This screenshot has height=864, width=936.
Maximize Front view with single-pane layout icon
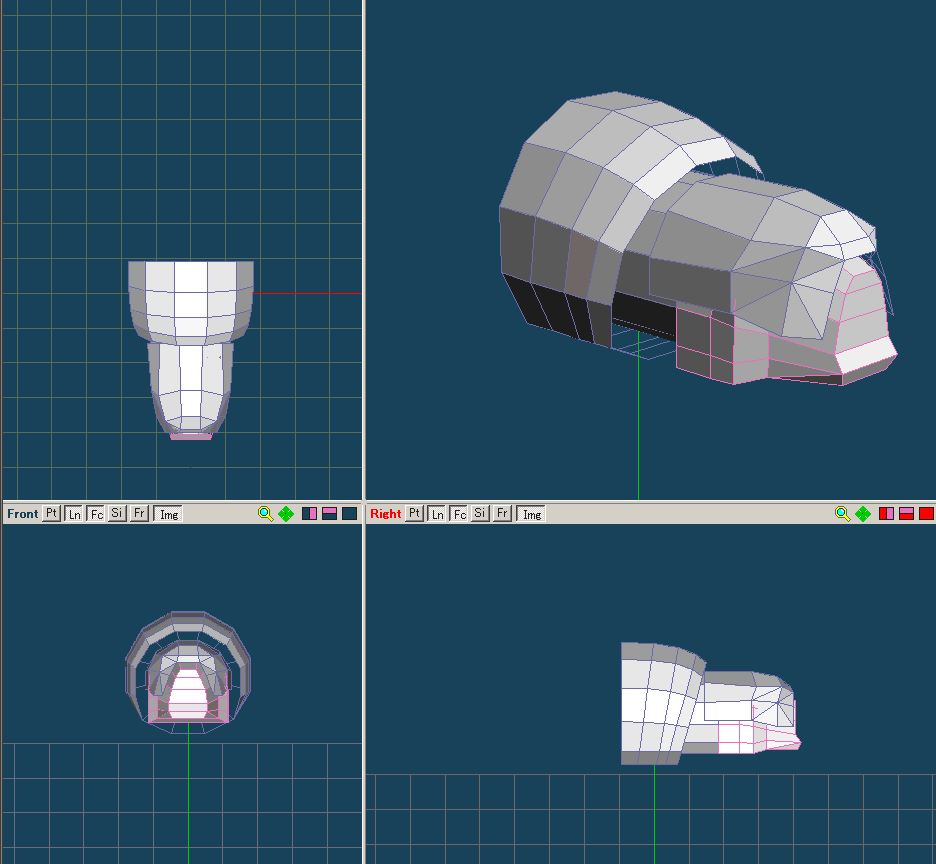349,514
